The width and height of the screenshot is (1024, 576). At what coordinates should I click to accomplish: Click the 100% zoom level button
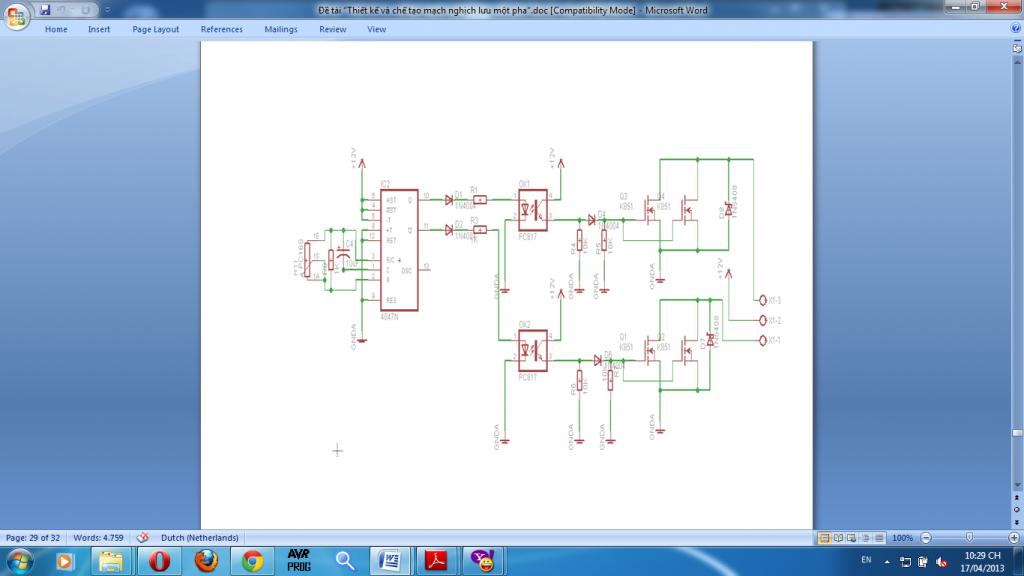(x=902, y=537)
